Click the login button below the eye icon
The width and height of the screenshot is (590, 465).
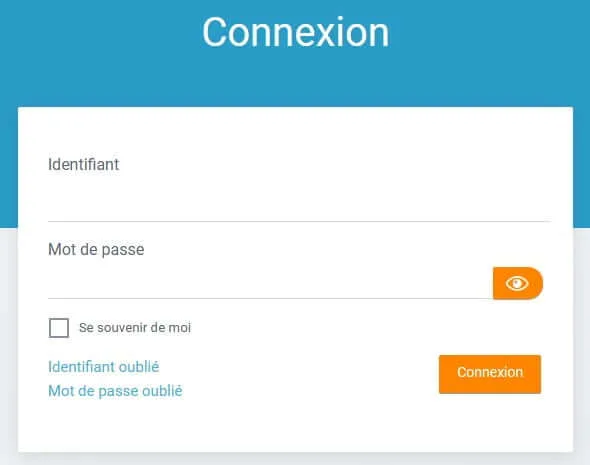pos(490,374)
